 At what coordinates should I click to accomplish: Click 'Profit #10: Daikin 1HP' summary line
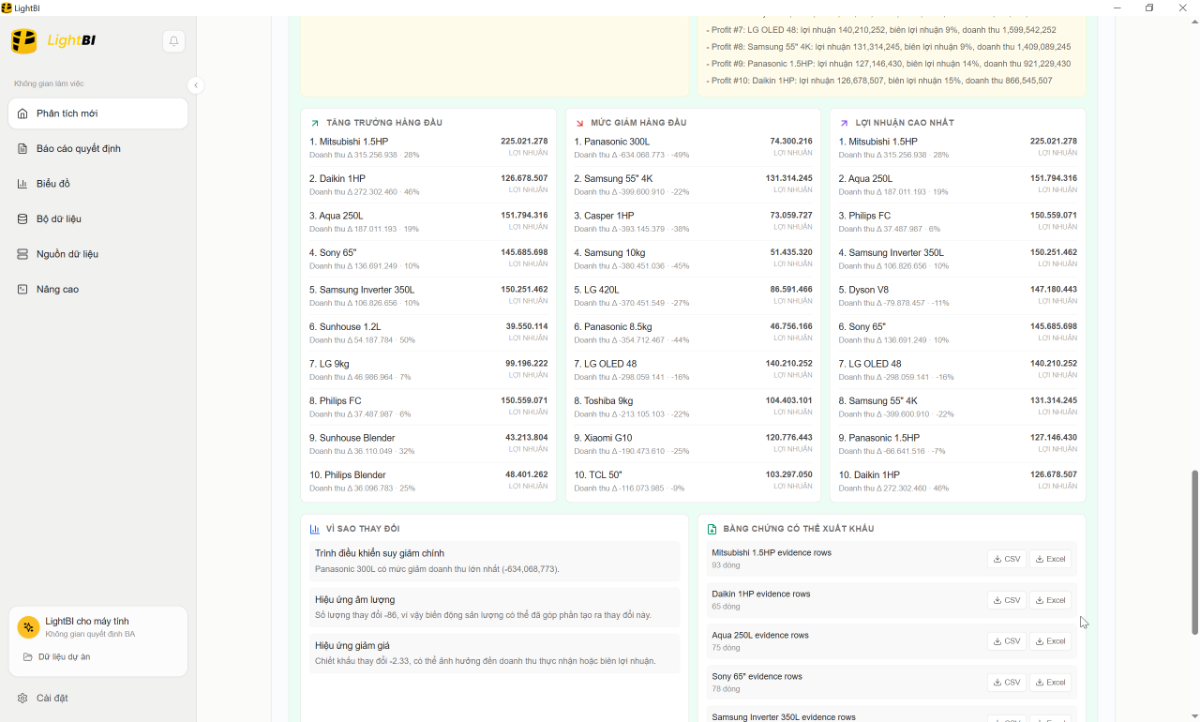tap(879, 80)
